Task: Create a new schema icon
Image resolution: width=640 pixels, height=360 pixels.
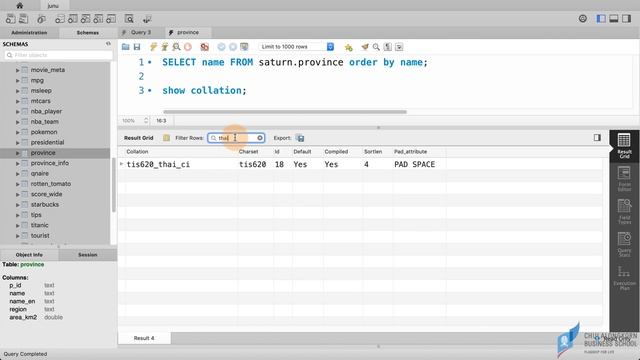Action: click(60, 19)
